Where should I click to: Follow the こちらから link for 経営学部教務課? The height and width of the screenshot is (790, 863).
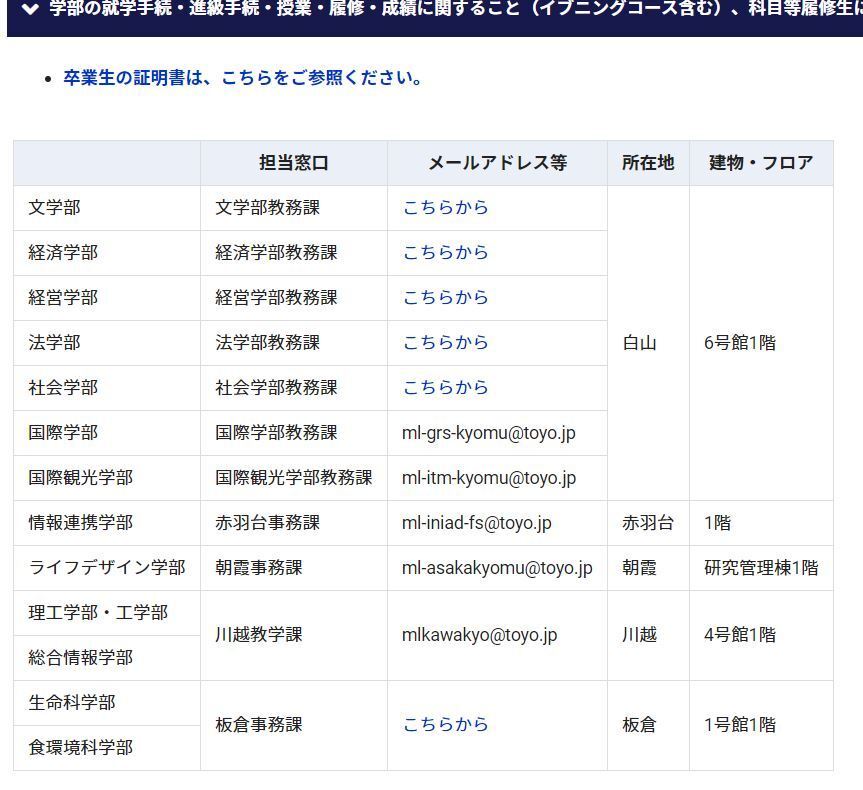[445, 298]
